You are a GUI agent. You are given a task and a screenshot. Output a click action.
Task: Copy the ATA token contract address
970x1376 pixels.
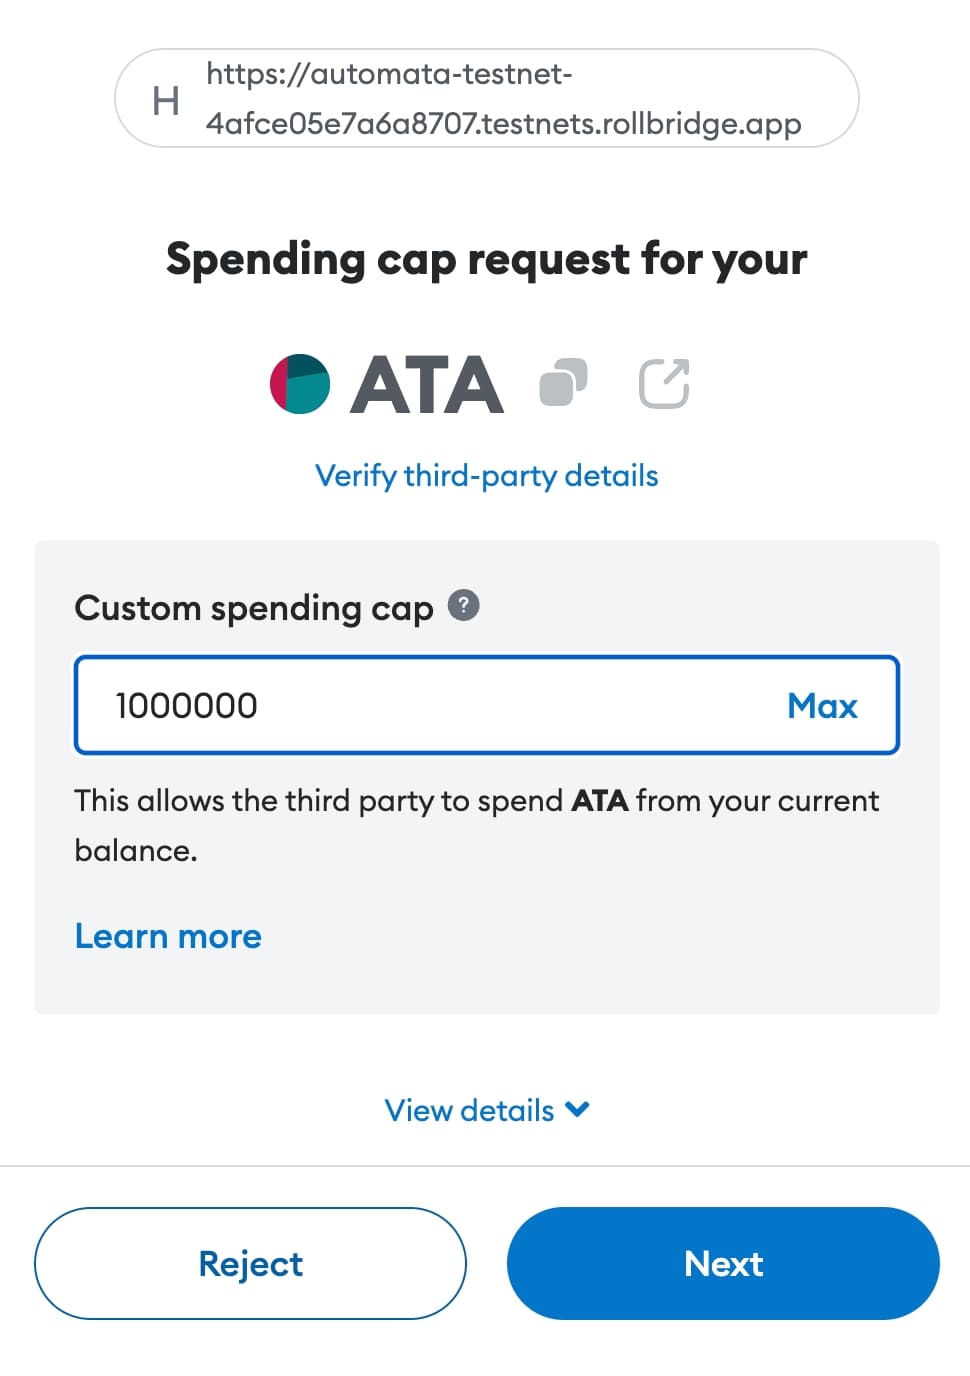[x=563, y=382]
